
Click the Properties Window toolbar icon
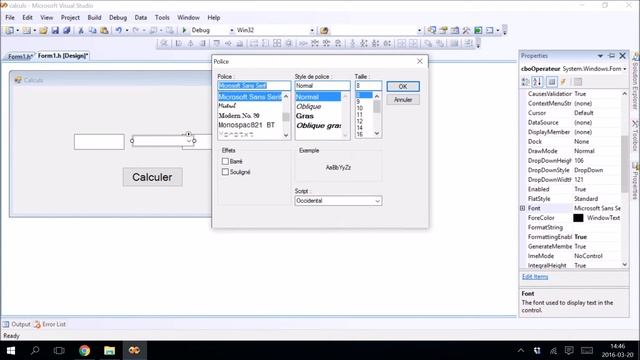point(443,30)
